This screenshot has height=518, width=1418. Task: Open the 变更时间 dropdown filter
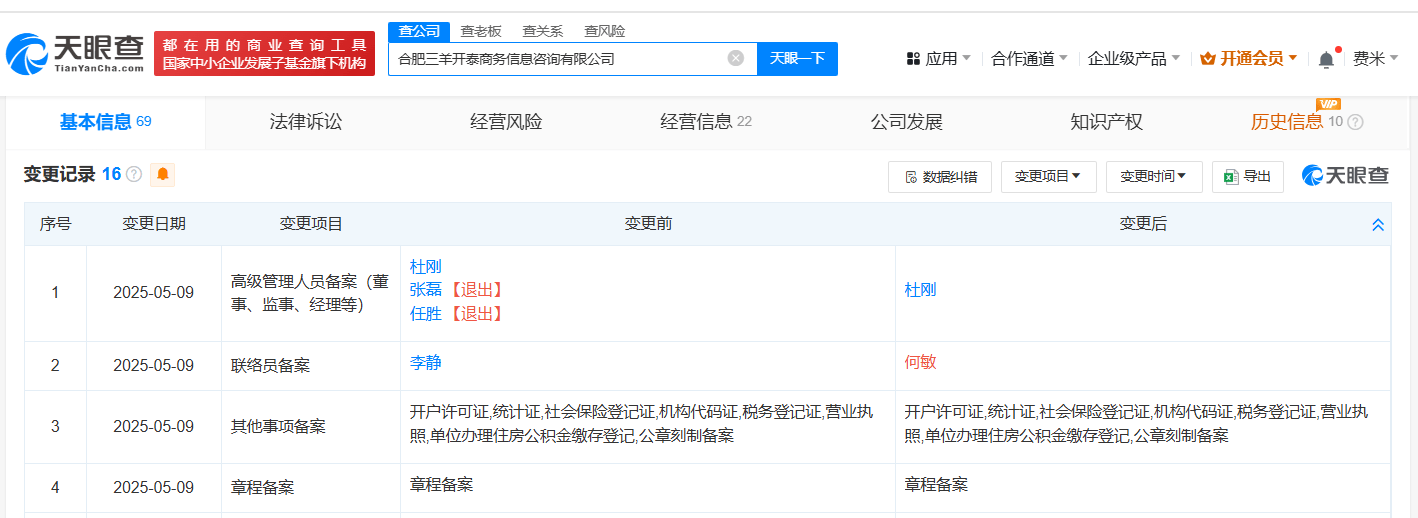tap(1153, 177)
